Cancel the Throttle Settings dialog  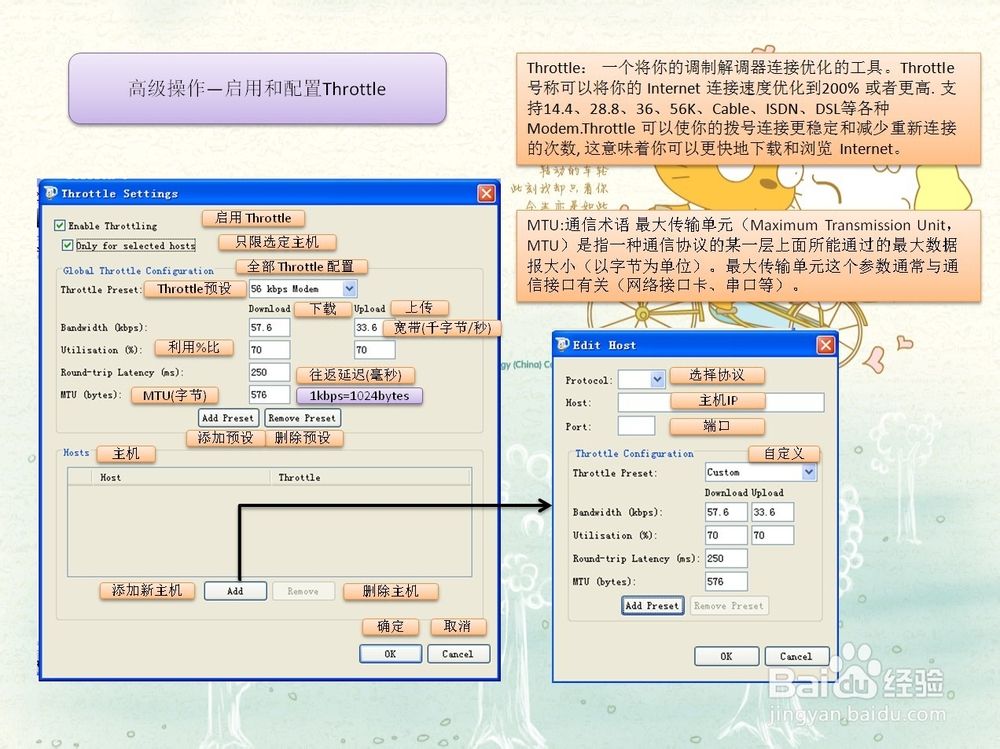pos(458,654)
